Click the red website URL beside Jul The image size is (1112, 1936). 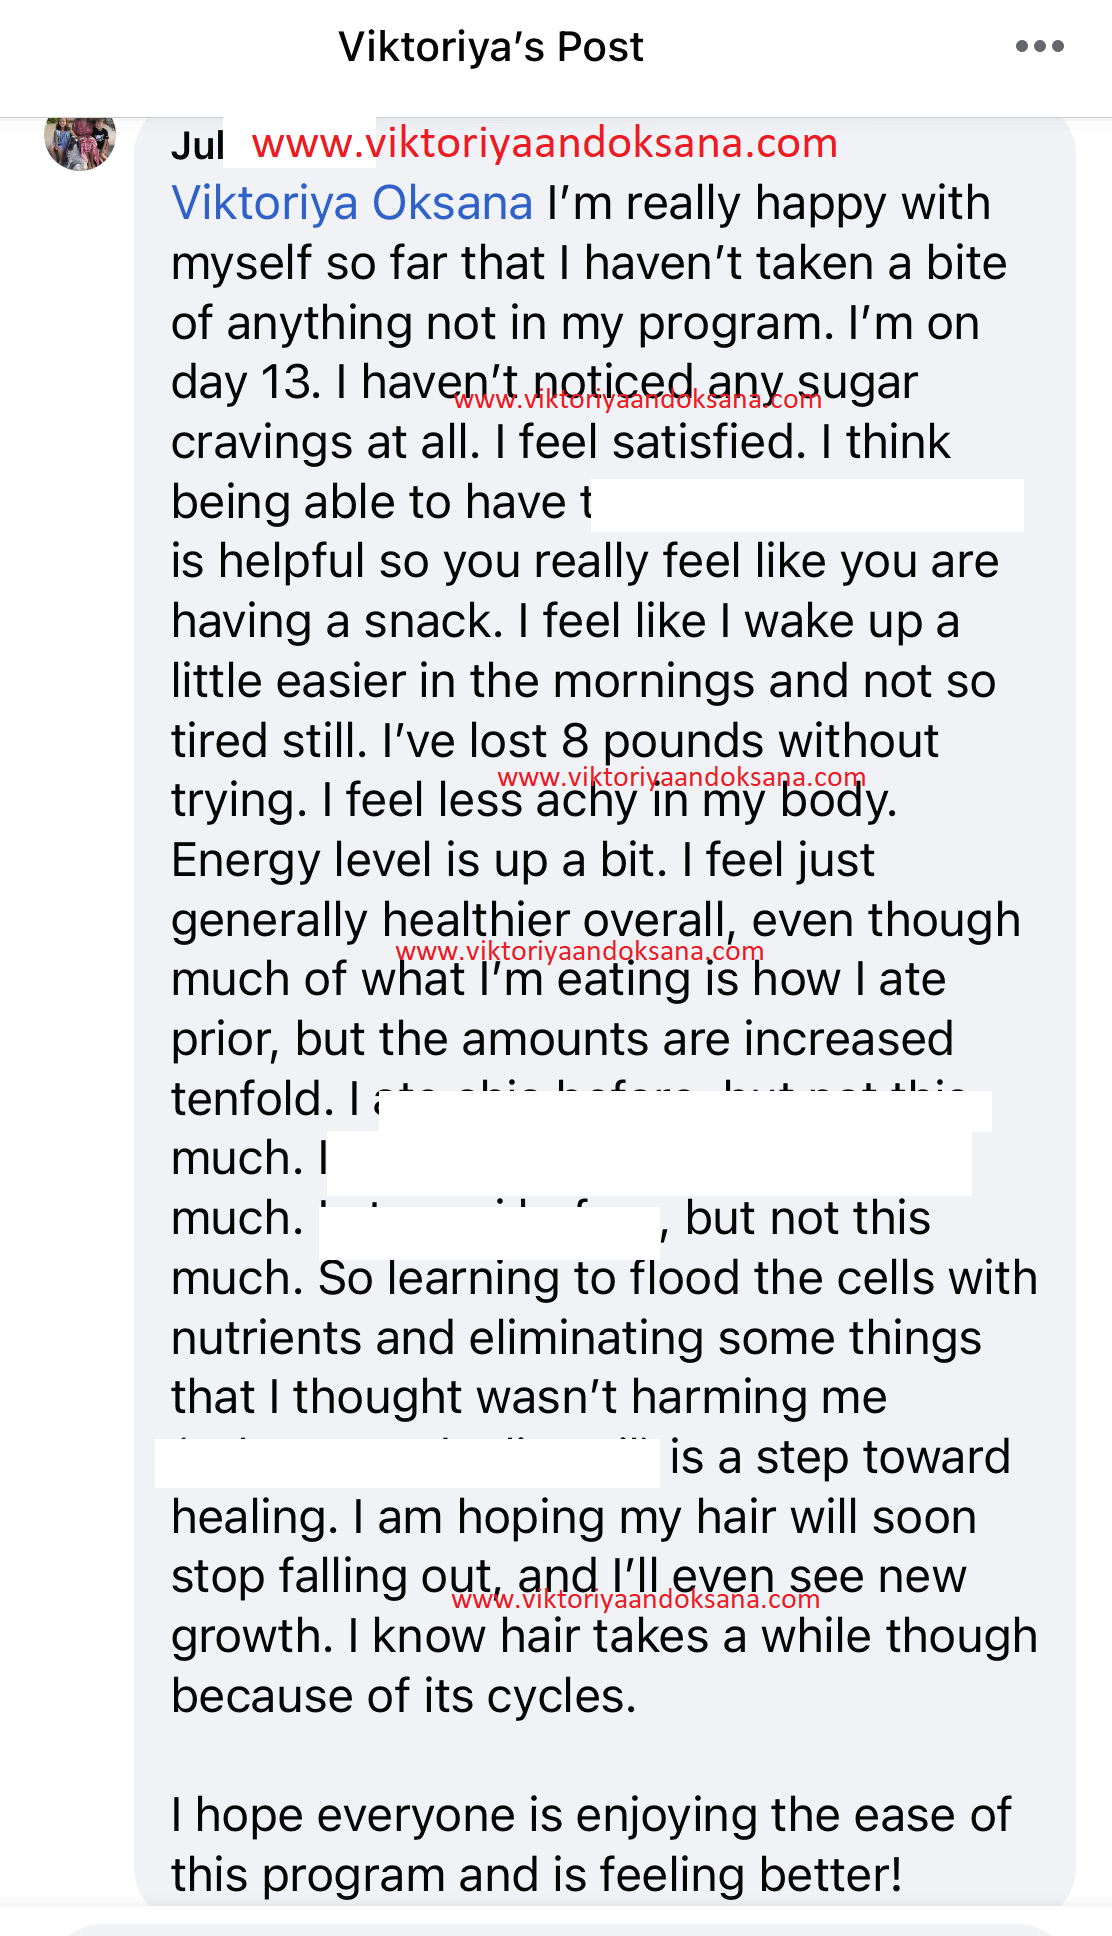coord(544,144)
